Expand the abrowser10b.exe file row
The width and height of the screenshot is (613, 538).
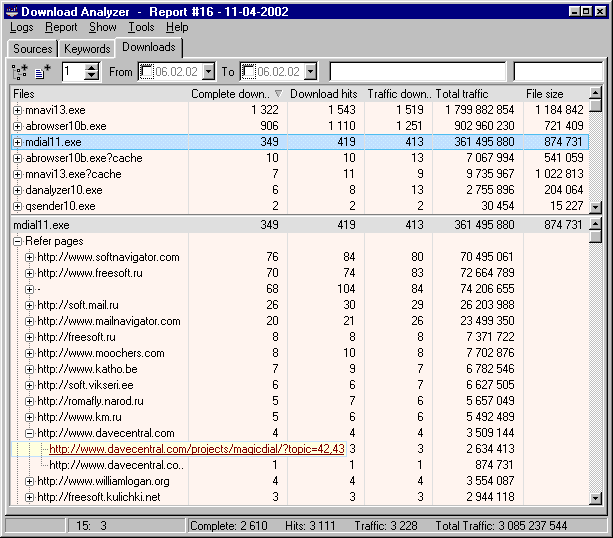[x=17, y=126]
